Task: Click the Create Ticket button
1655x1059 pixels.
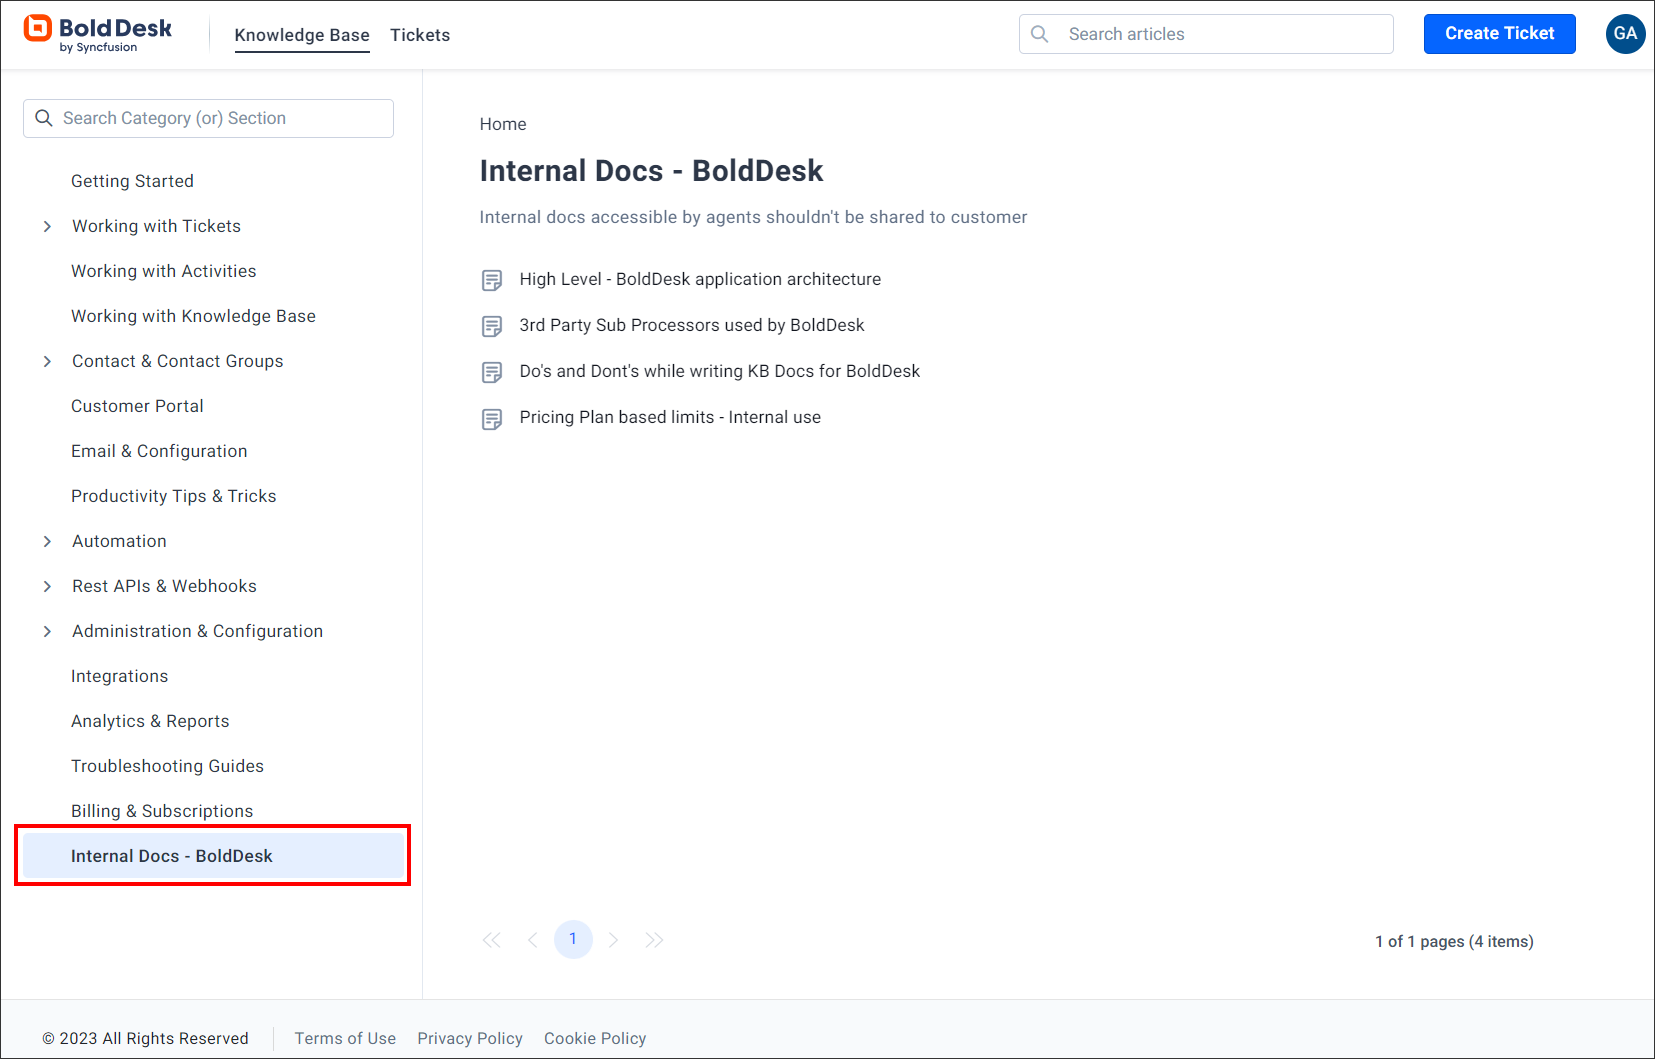Action: click(1499, 34)
